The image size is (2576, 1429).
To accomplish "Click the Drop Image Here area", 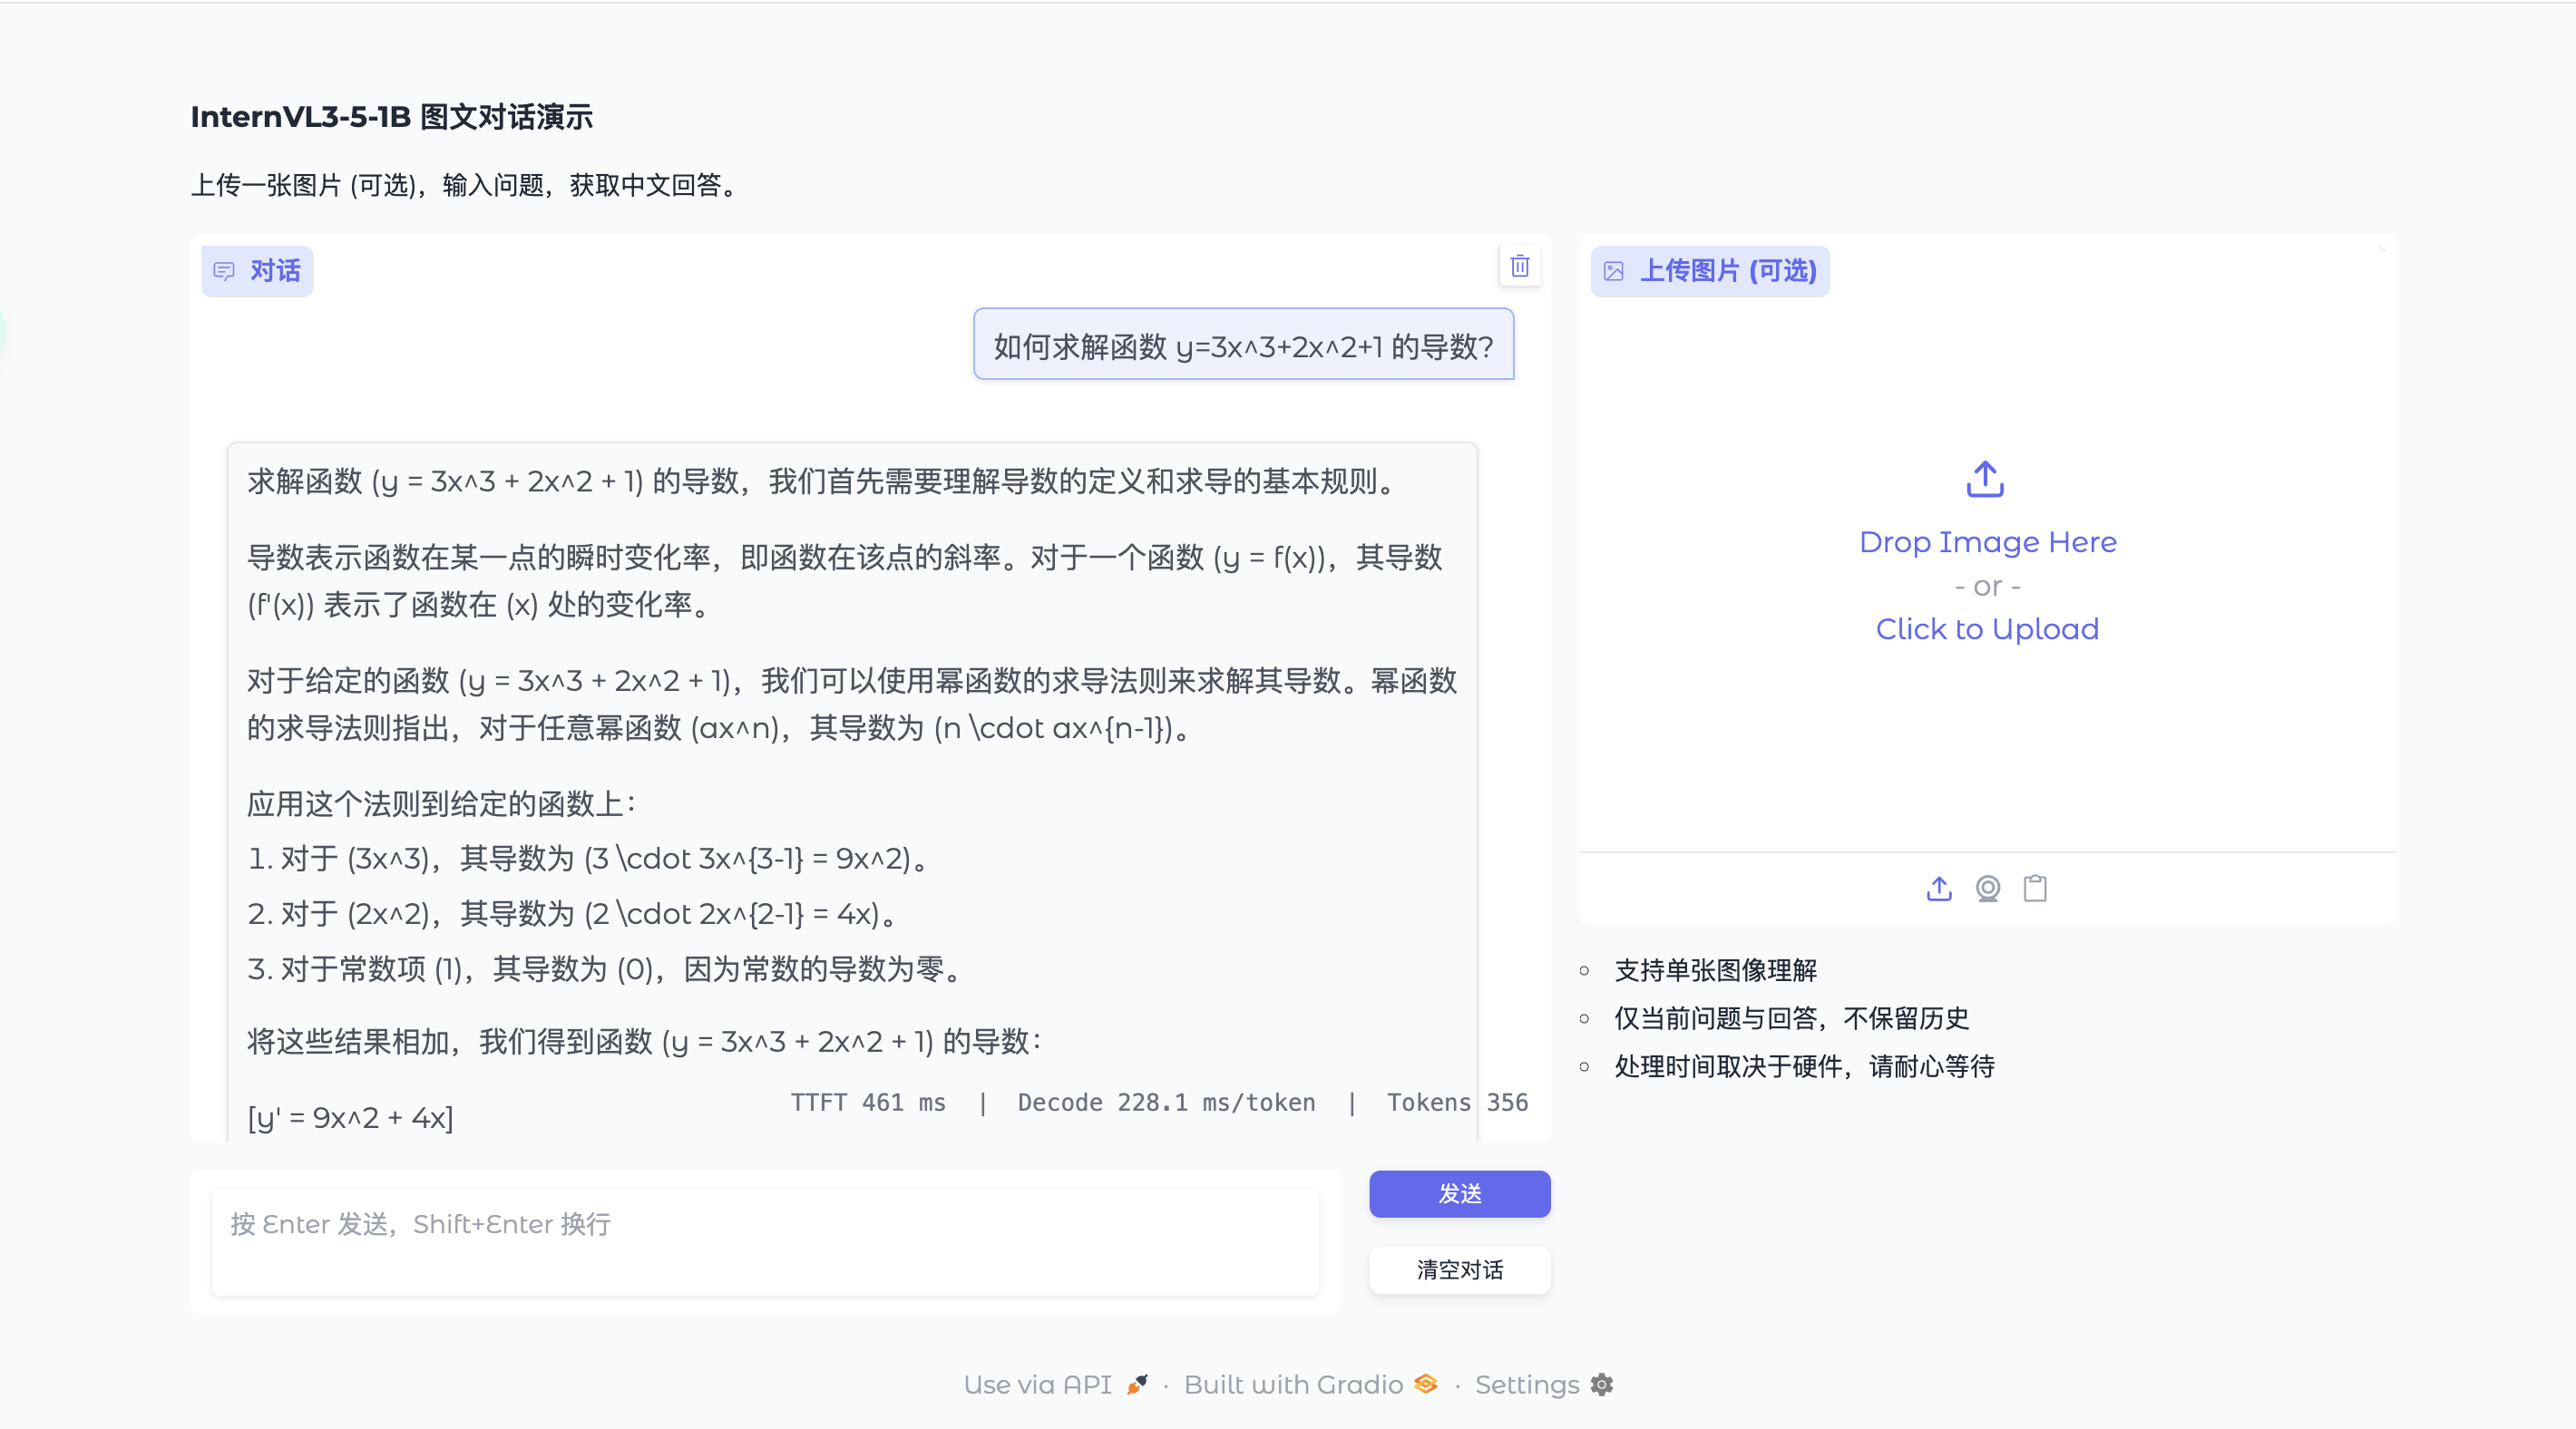I will [1987, 542].
